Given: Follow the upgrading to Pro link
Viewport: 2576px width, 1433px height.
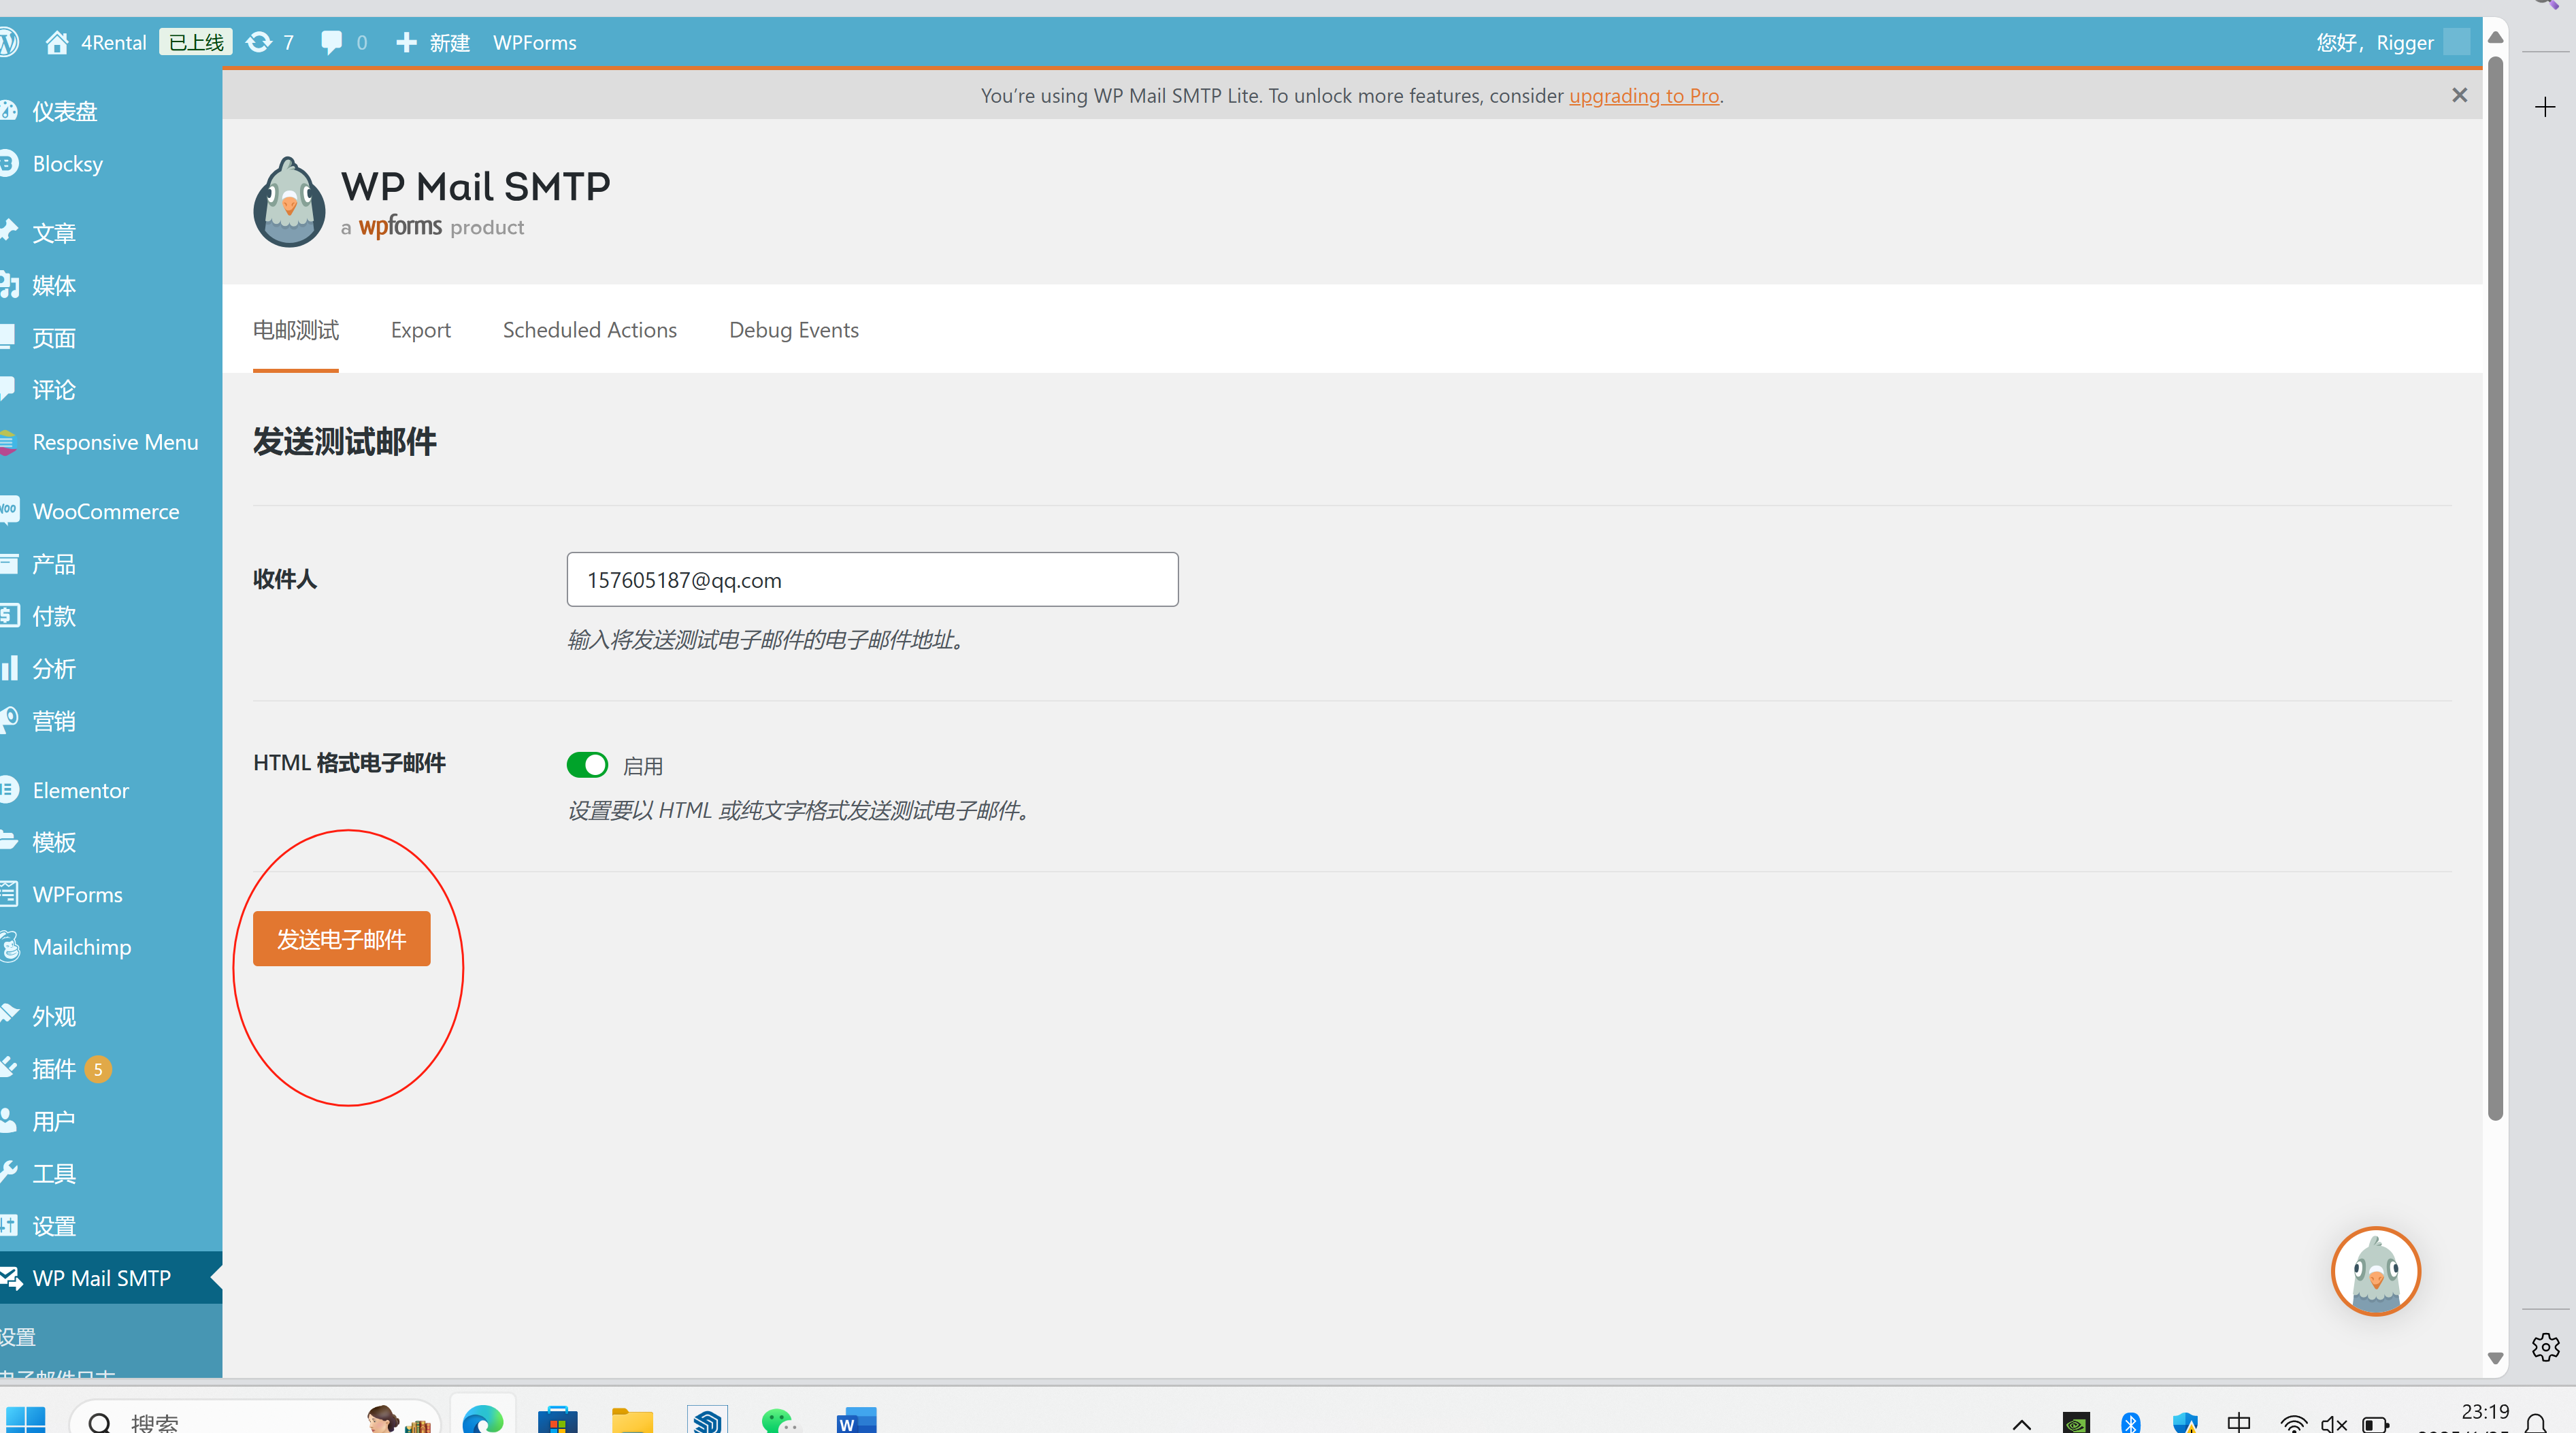Looking at the screenshot, I should (1644, 95).
